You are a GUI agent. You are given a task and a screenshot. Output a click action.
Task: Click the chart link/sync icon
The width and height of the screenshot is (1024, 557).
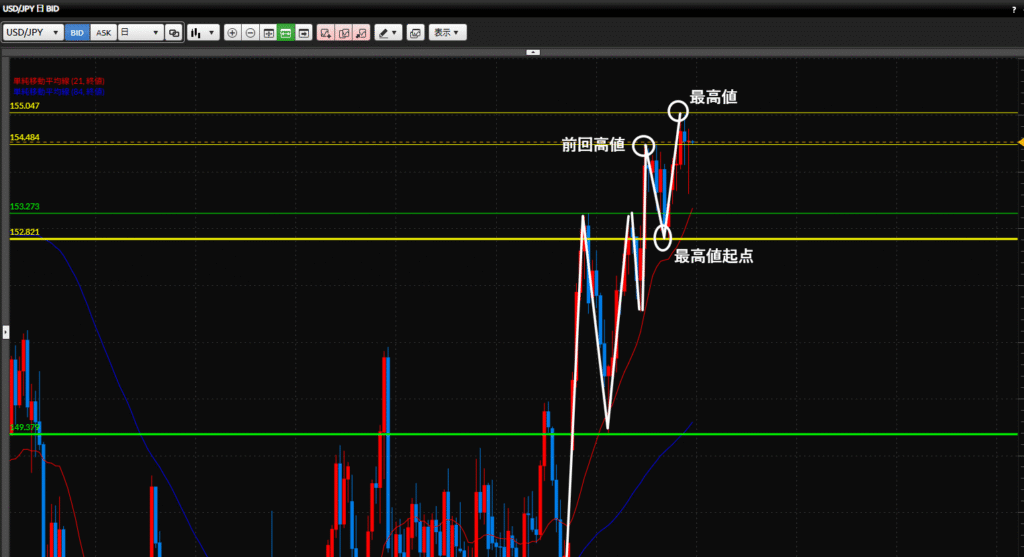[x=174, y=32]
